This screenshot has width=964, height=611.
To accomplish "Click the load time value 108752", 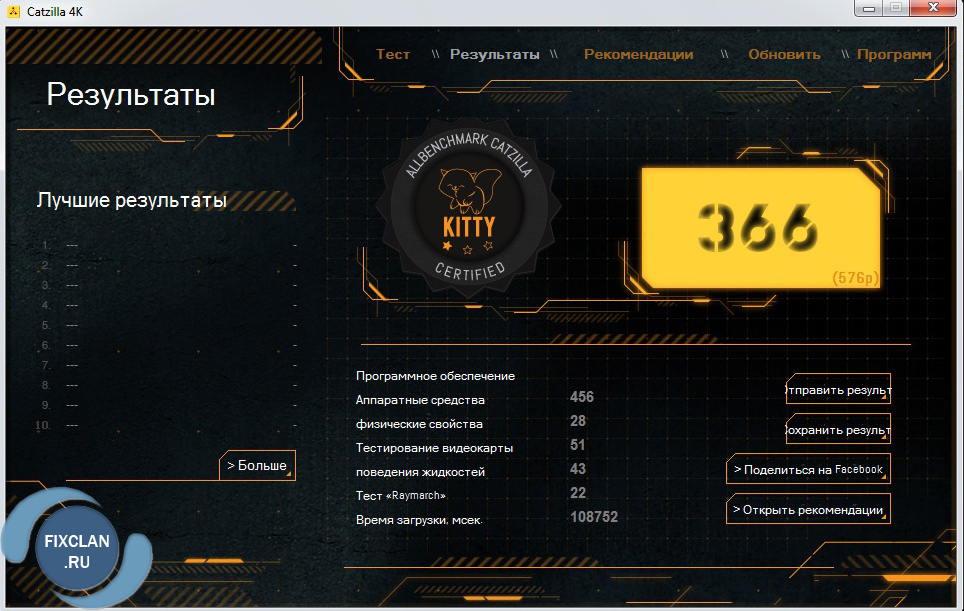I will click(594, 517).
